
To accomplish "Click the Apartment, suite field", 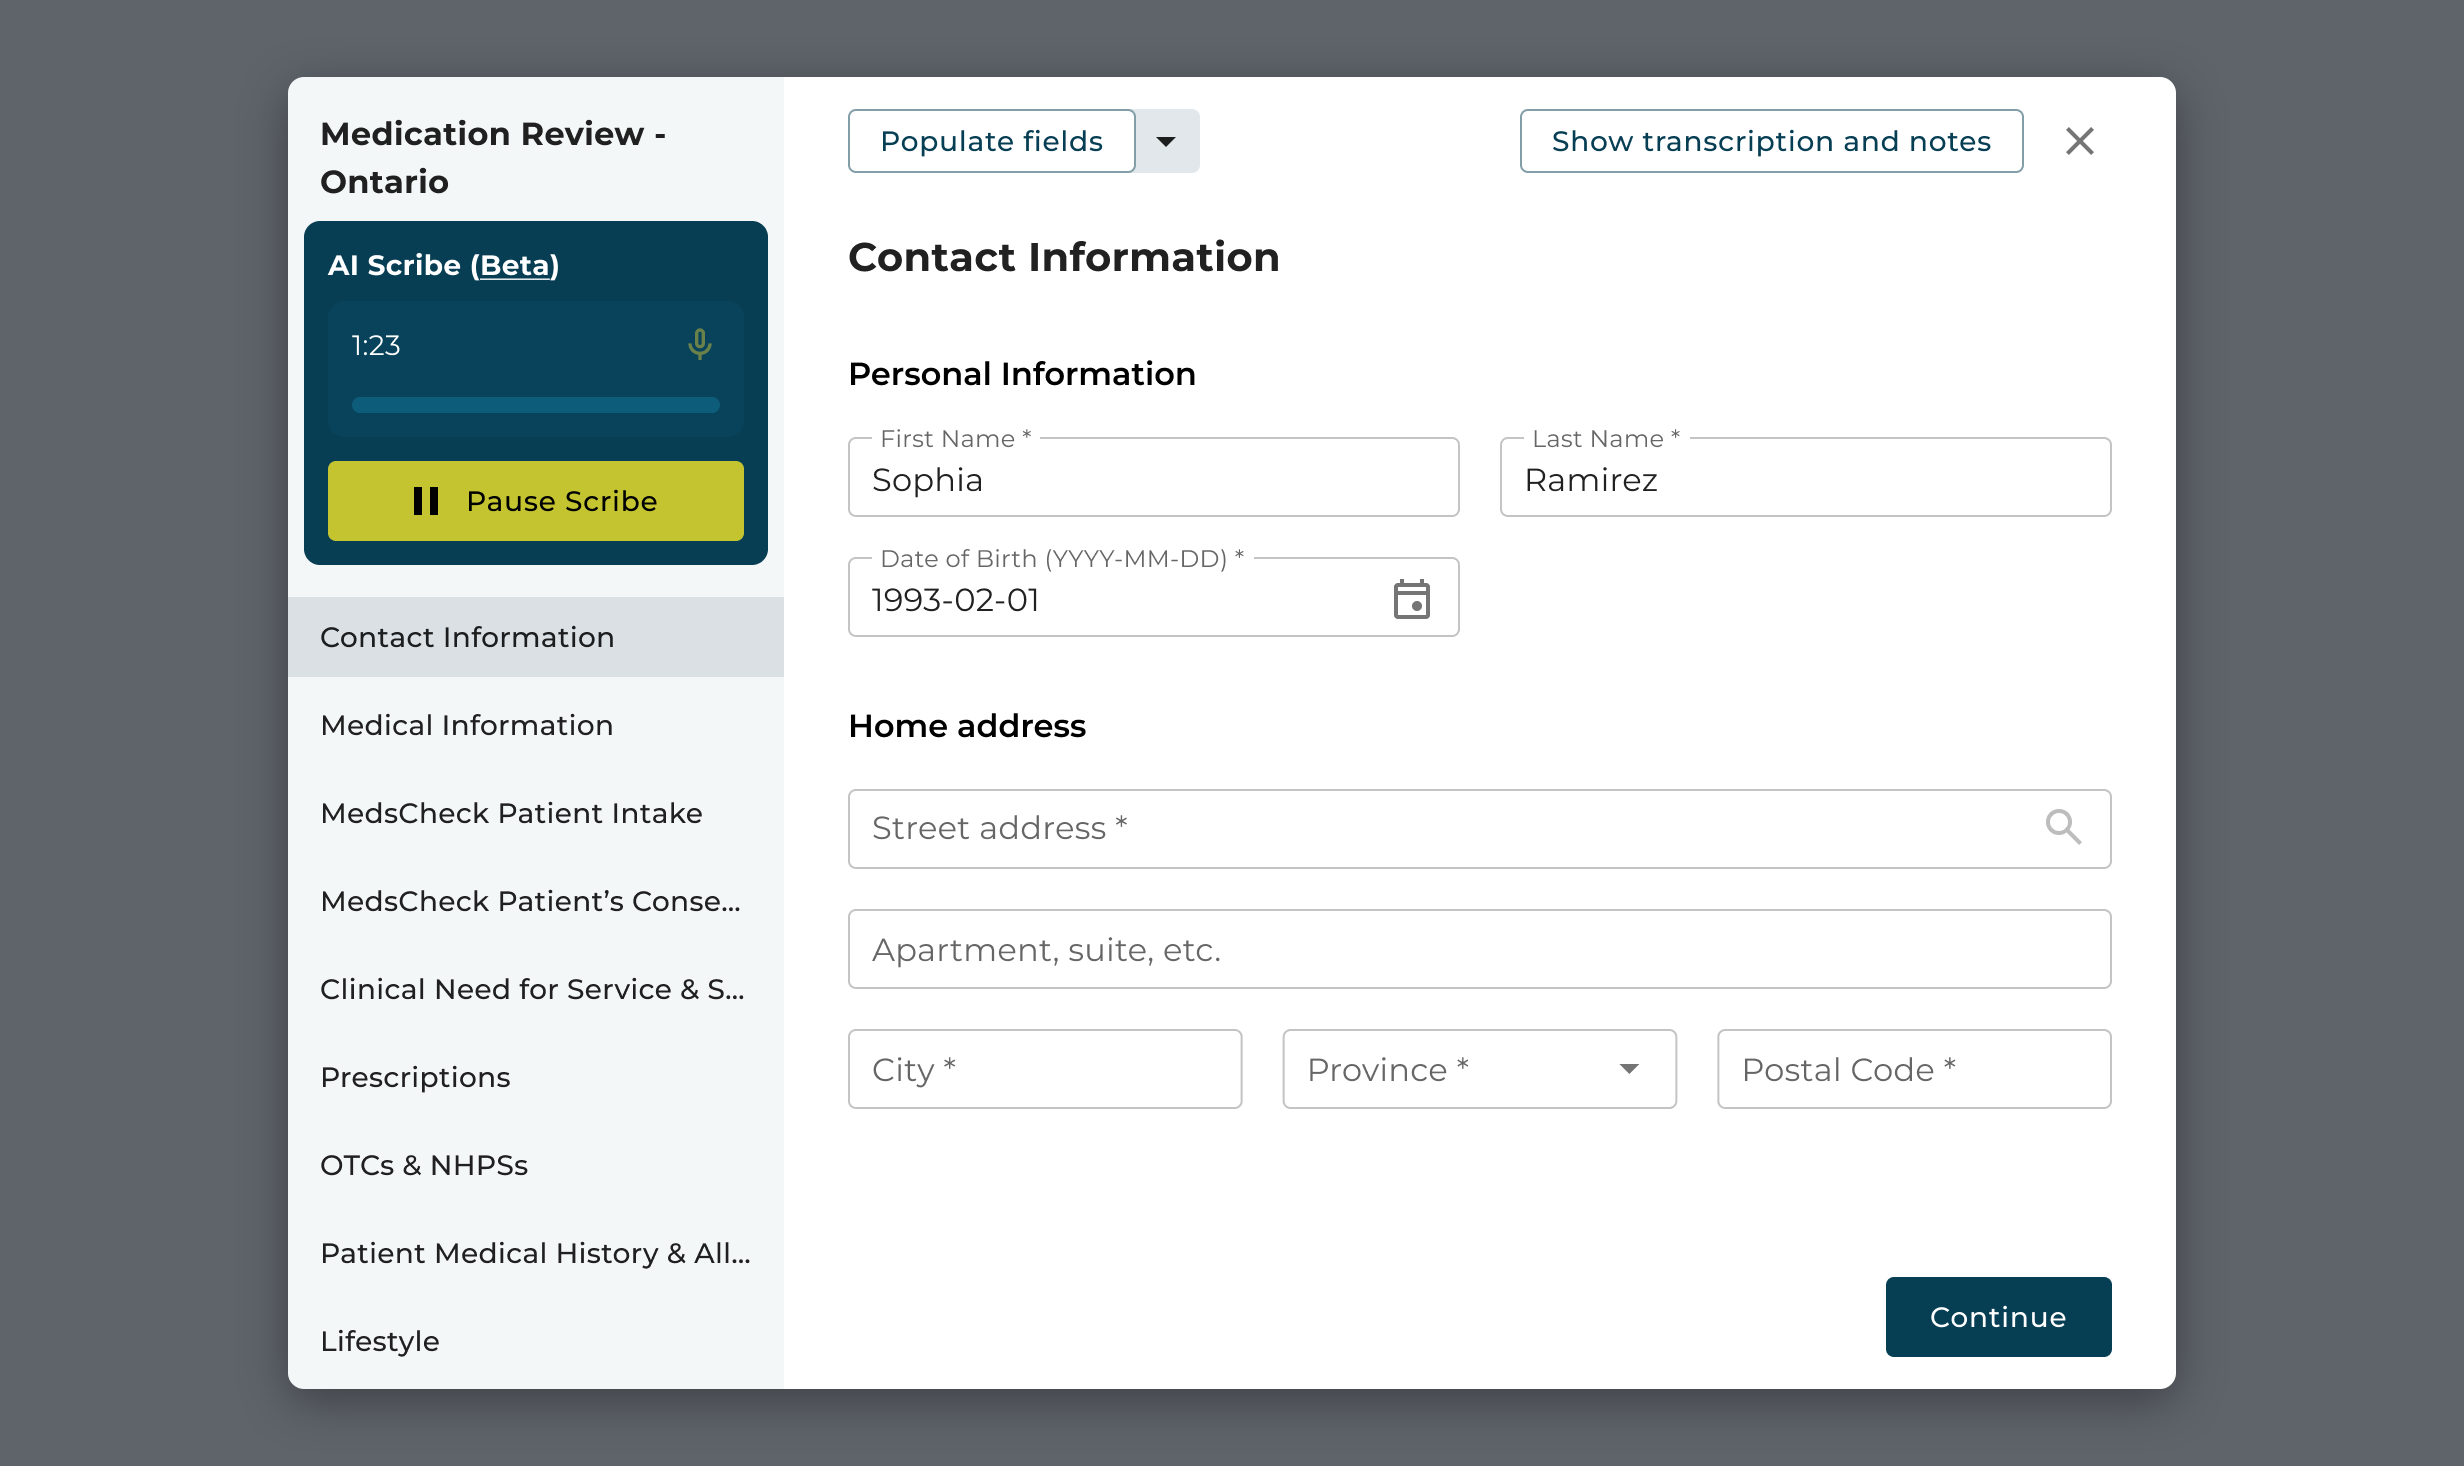I will point(1480,949).
